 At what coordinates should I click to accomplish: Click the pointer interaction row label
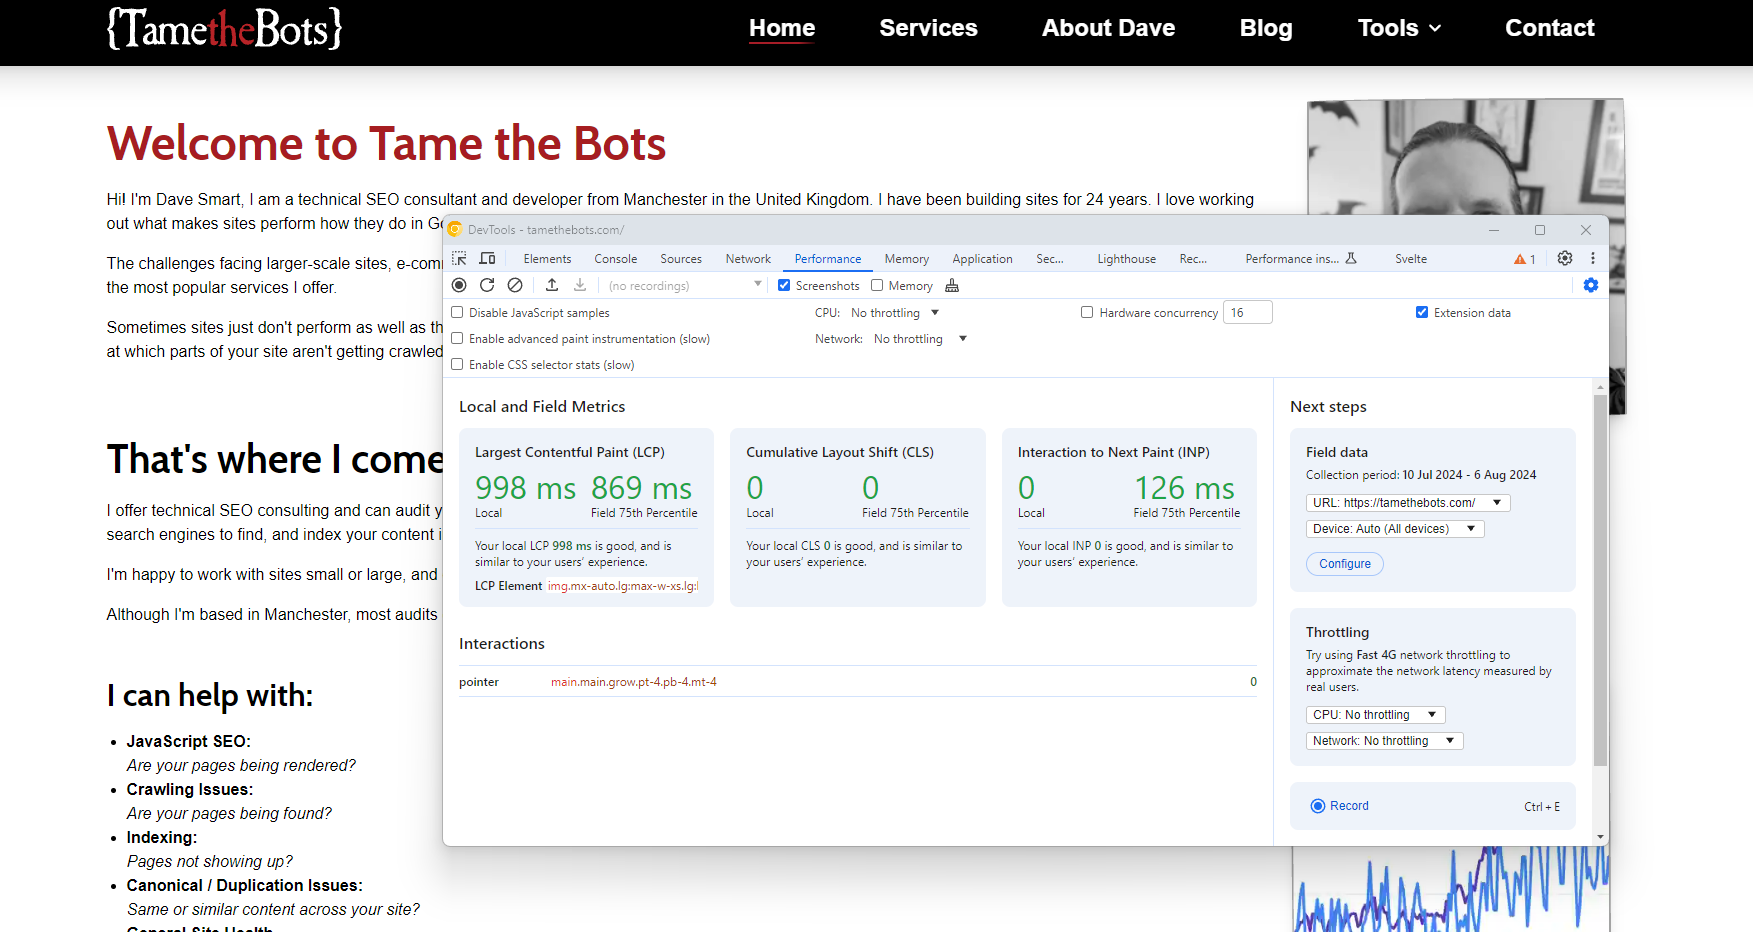479,682
